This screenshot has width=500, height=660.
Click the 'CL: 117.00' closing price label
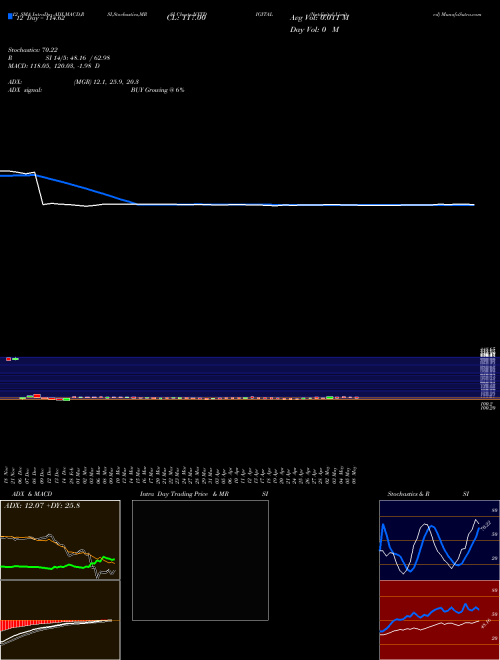coord(186,18)
